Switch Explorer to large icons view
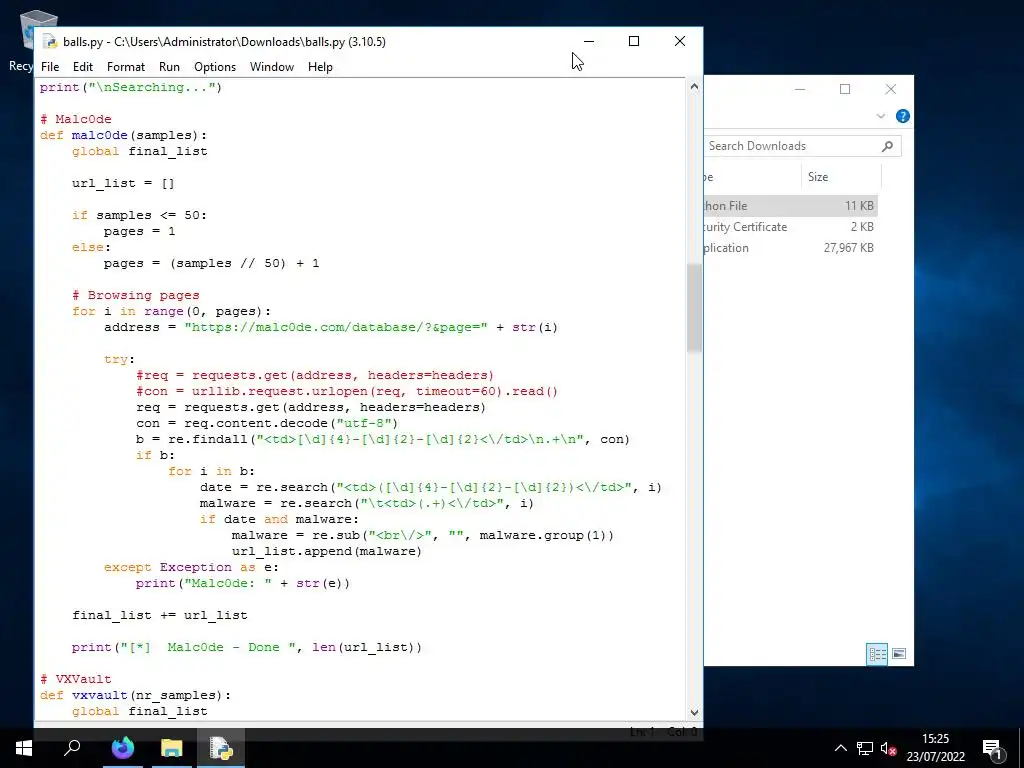 (899, 654)
